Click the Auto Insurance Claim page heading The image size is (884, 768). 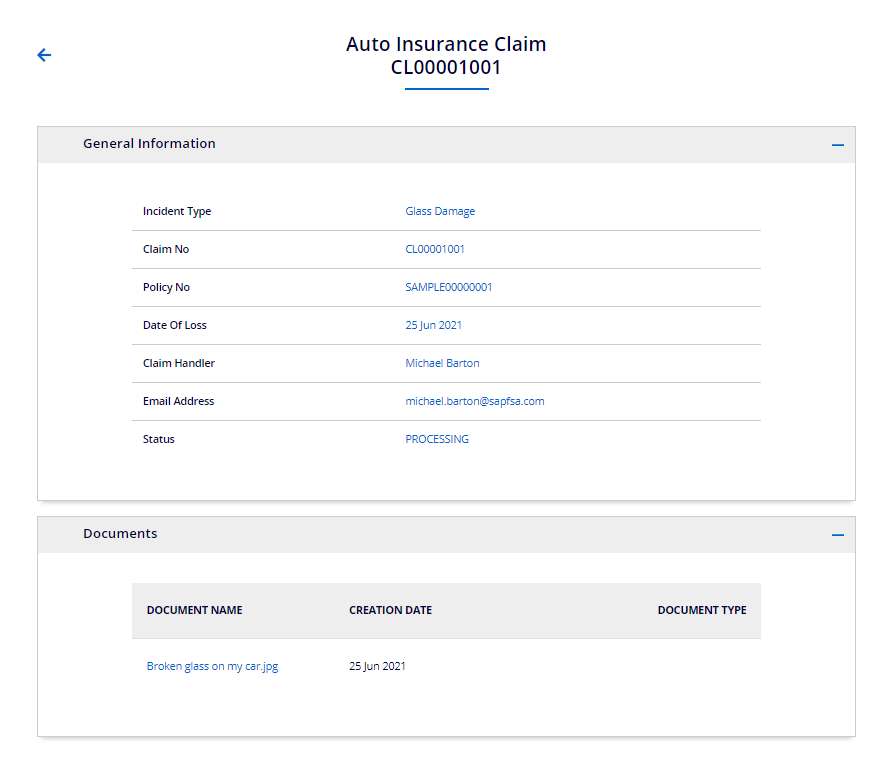click(x=446, y=45)
